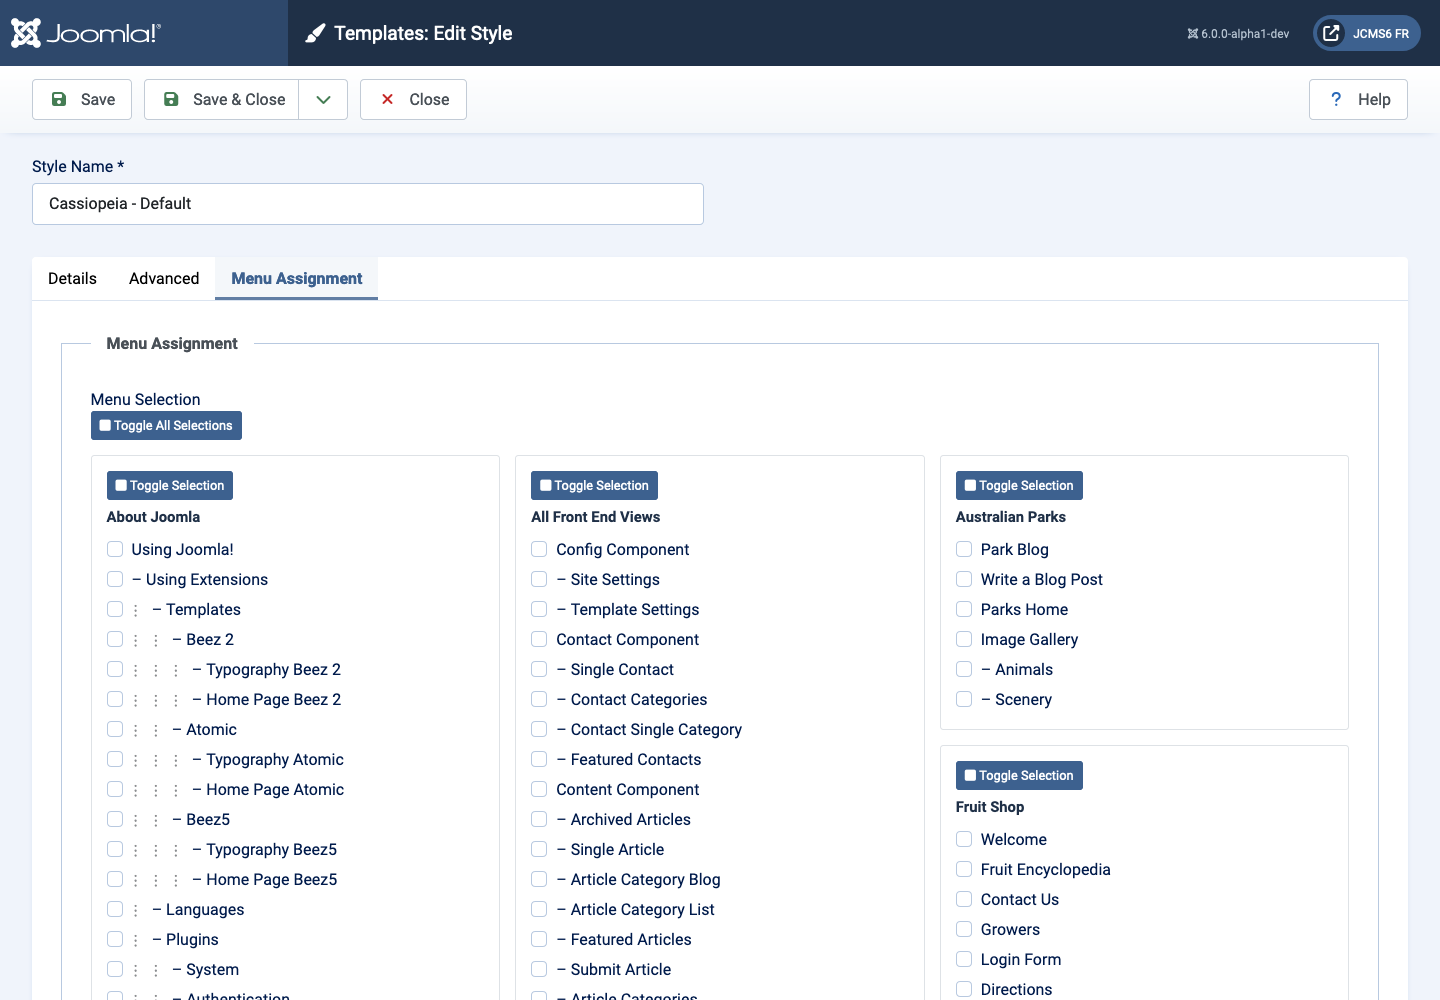Focus the Style Name input field
1440x1000 pixels.
pos(368,204)
